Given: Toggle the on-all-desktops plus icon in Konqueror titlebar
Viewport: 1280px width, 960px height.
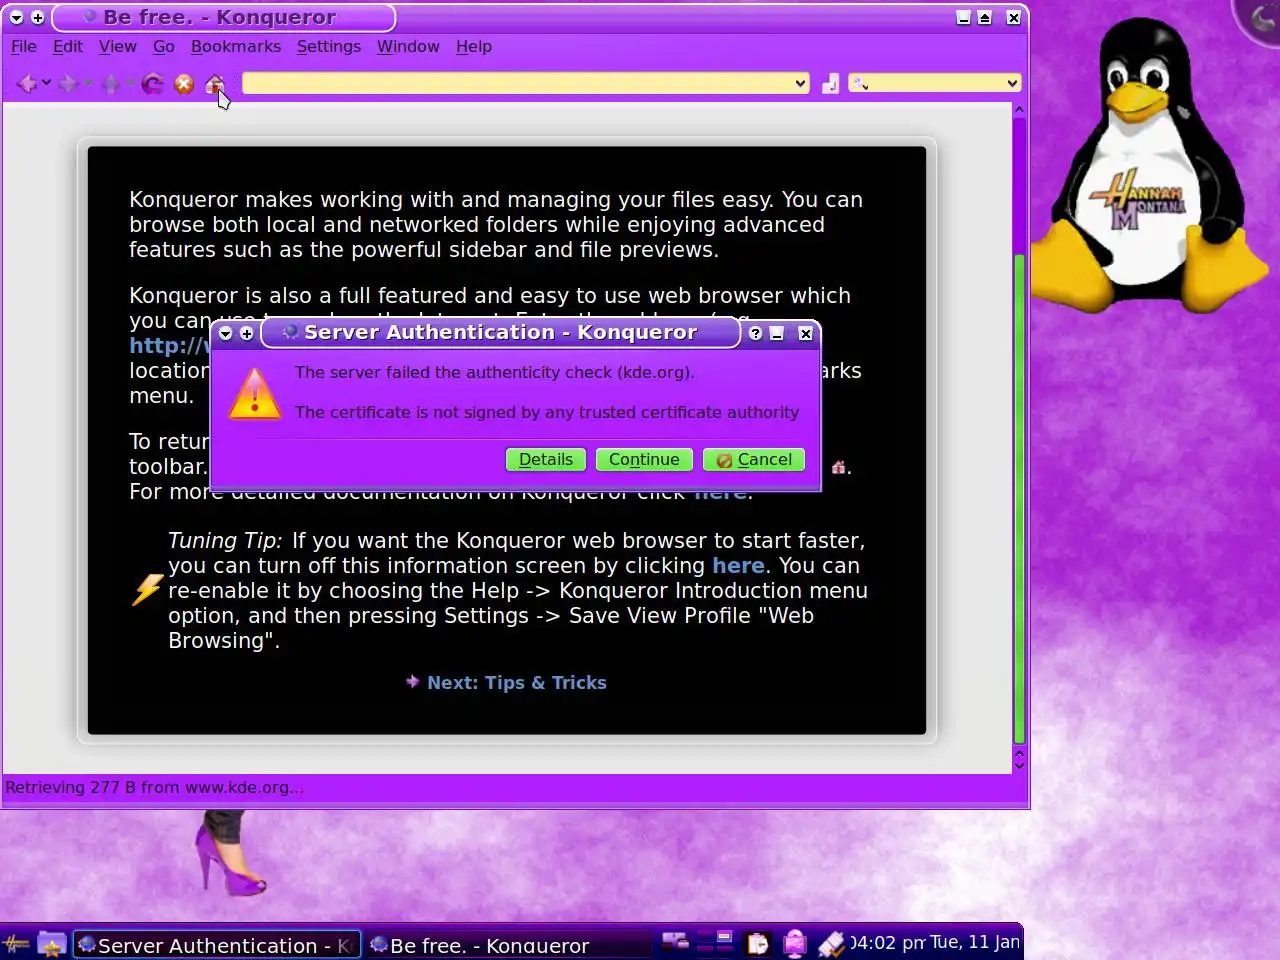Looking at the screenshot, I should click(x=38, y=17).
